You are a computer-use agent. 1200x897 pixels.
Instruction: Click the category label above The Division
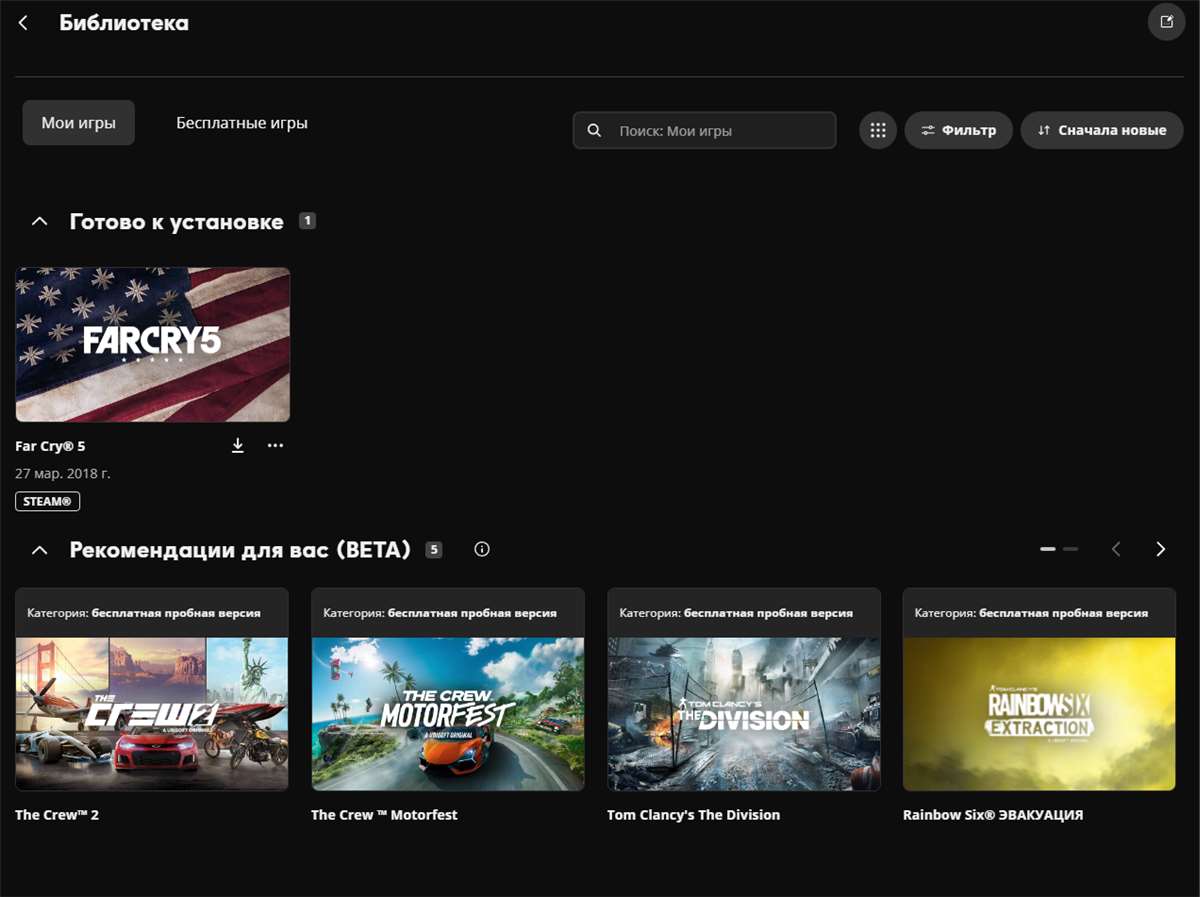coord(736,613)
